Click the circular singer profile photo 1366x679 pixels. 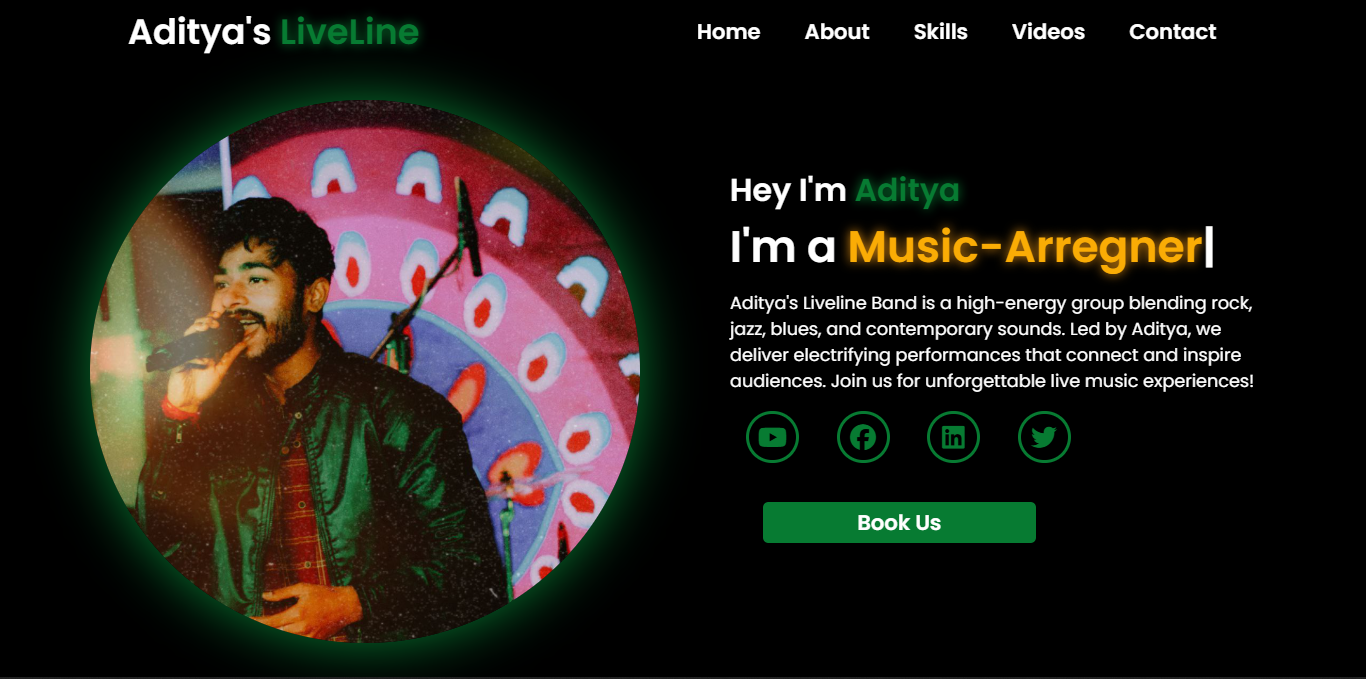point(365,371)
